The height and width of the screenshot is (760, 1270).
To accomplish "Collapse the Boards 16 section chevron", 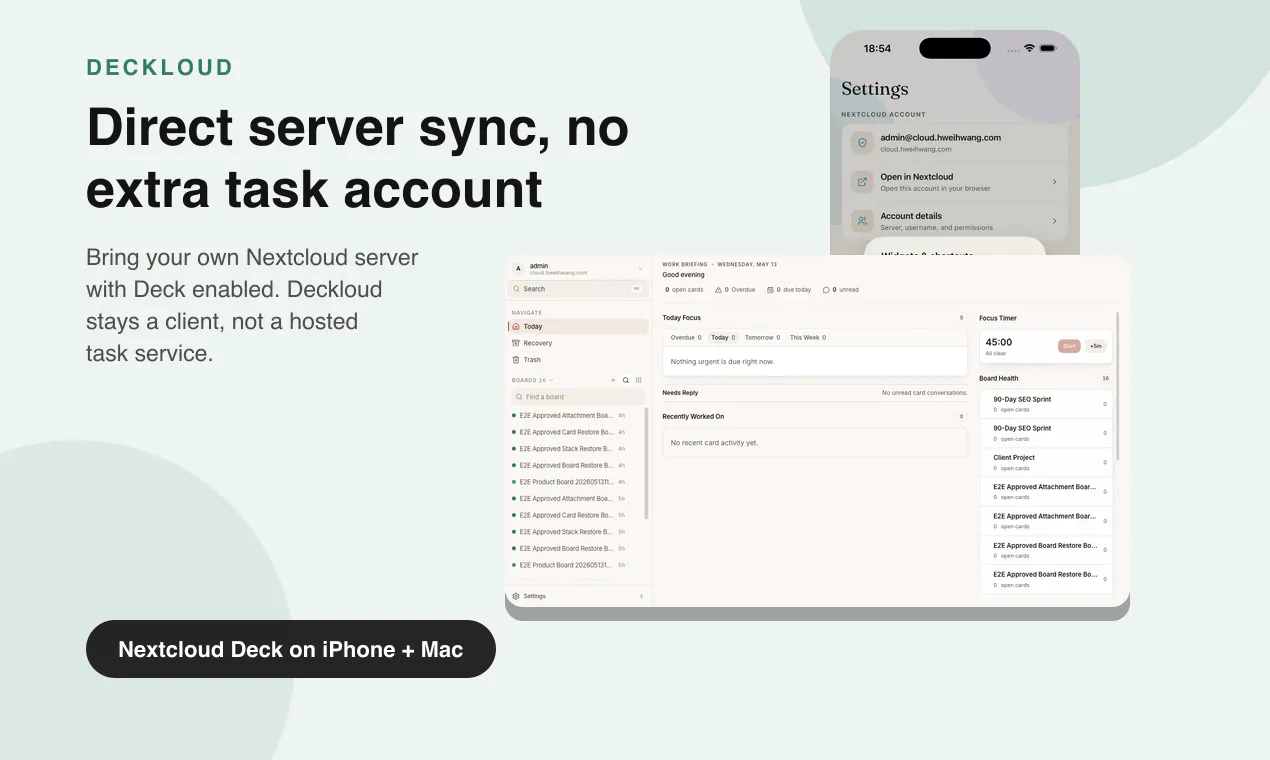I will (x=551, y=380).
